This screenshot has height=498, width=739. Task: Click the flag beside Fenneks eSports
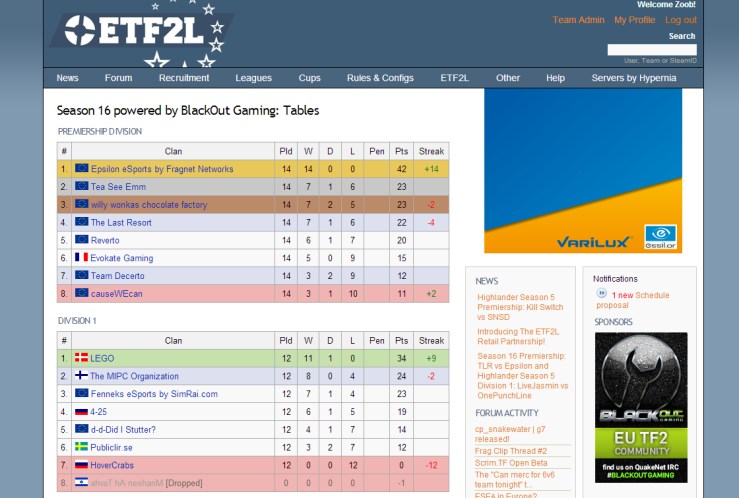tap(82, 393)
